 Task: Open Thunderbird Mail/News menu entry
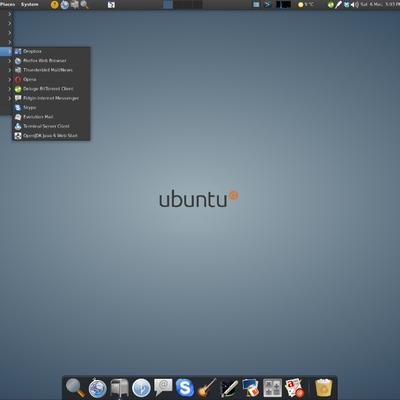(51, 70)
